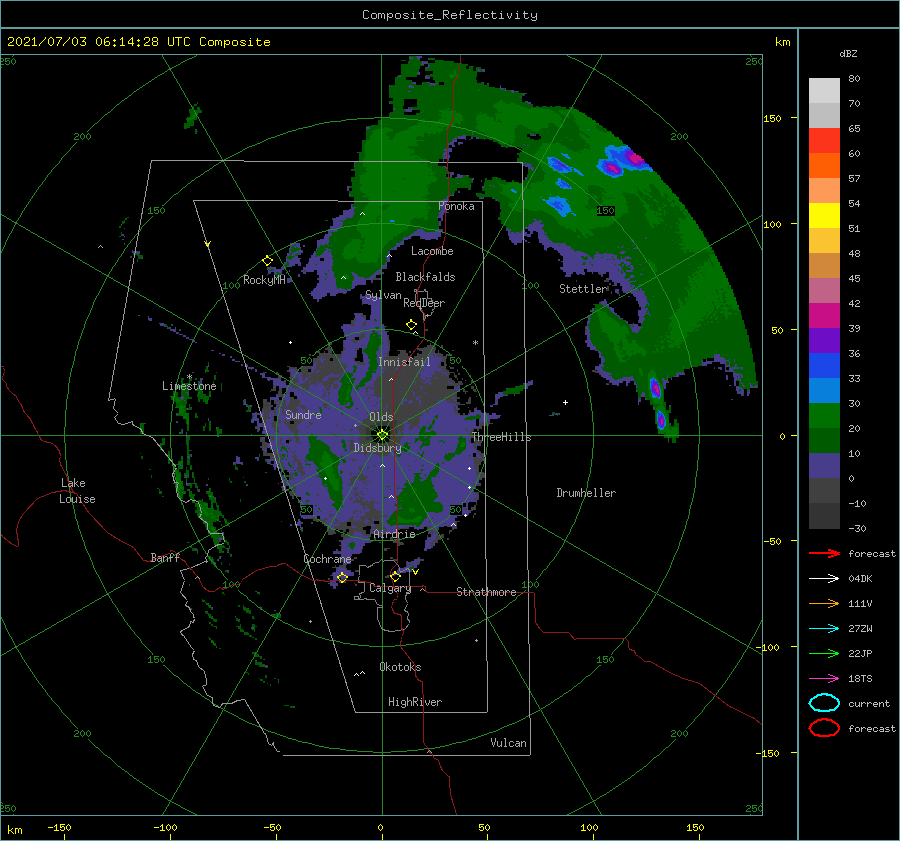Click the green 22JP arrow icon
Screen dimensions: 900x841
824,653
